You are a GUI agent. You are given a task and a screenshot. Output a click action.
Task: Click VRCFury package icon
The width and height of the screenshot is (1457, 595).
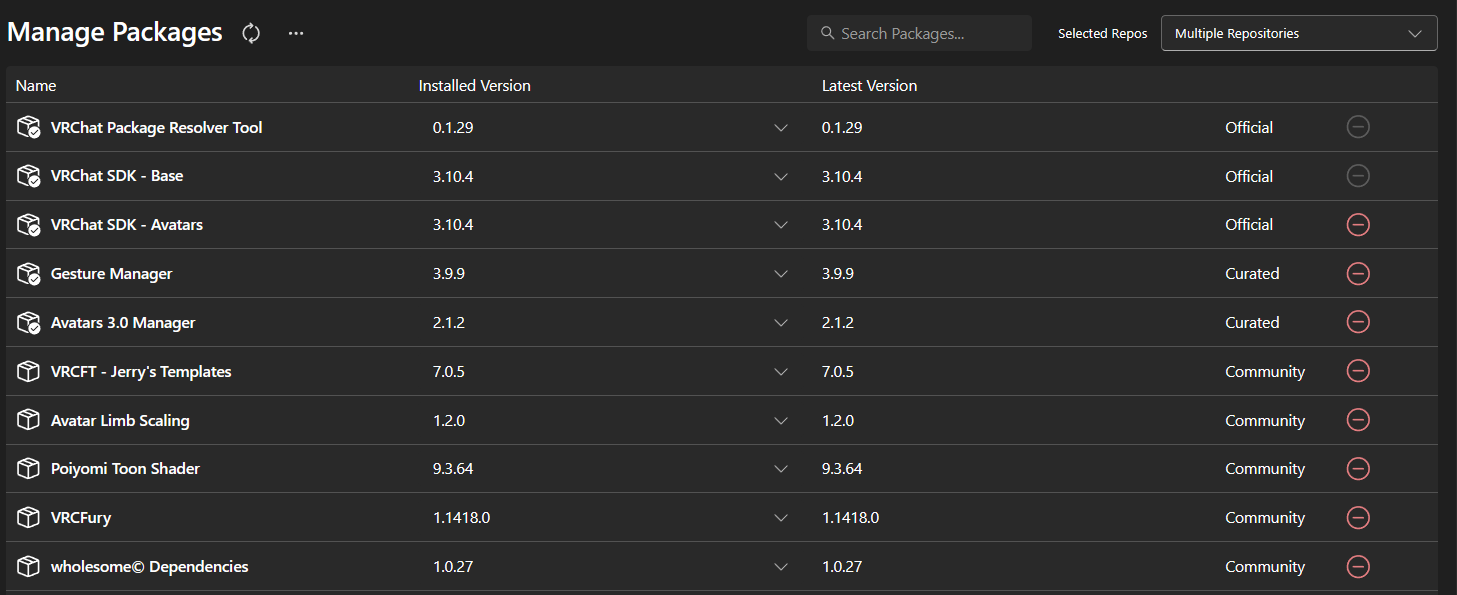coord(29,517)
